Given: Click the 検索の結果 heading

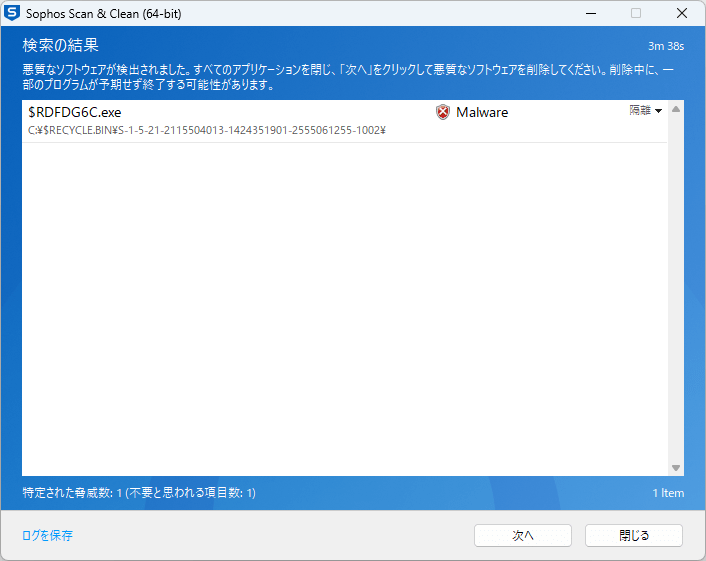Looking at the screenshot, I should [60, 45].
